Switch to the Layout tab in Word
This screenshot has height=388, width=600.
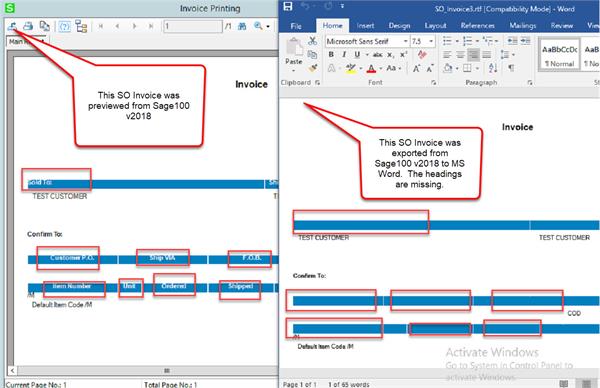[x=435, y=26]
